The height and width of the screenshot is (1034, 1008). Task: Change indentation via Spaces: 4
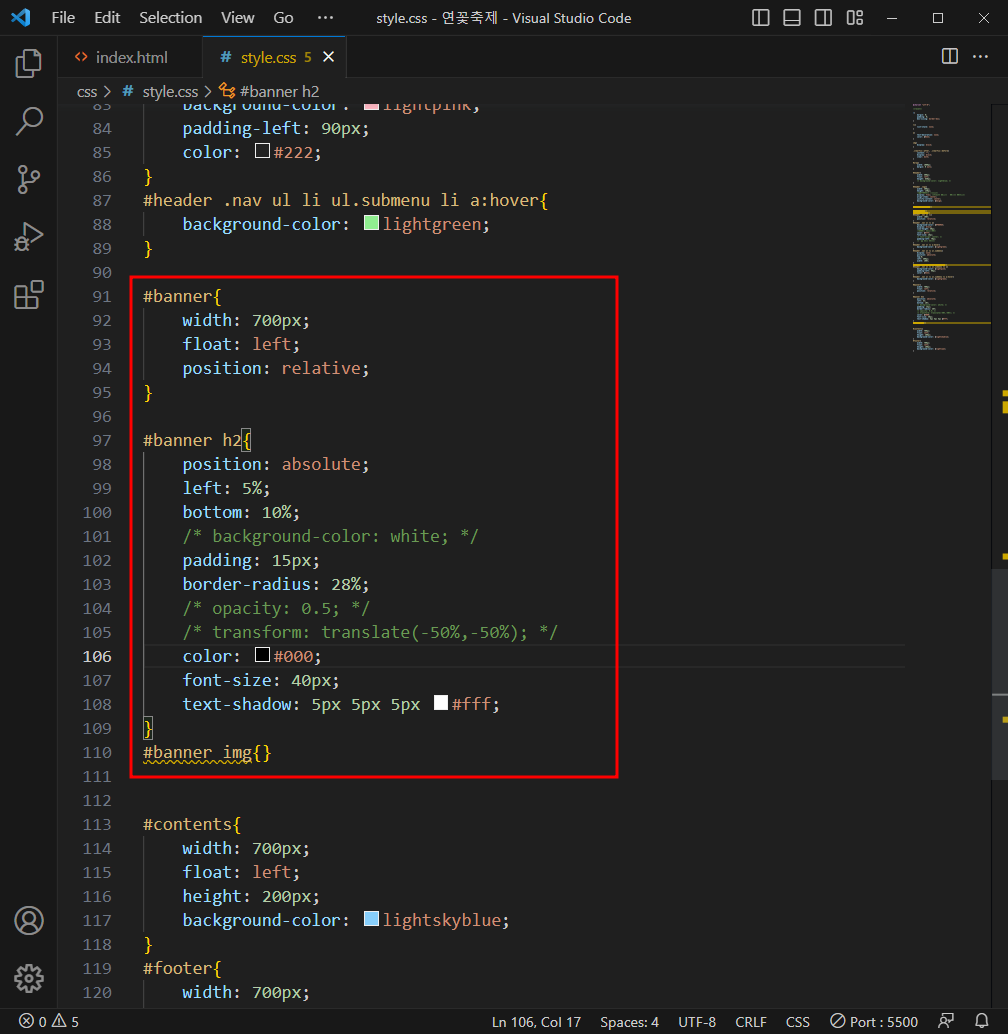[x=629, y=1021]
